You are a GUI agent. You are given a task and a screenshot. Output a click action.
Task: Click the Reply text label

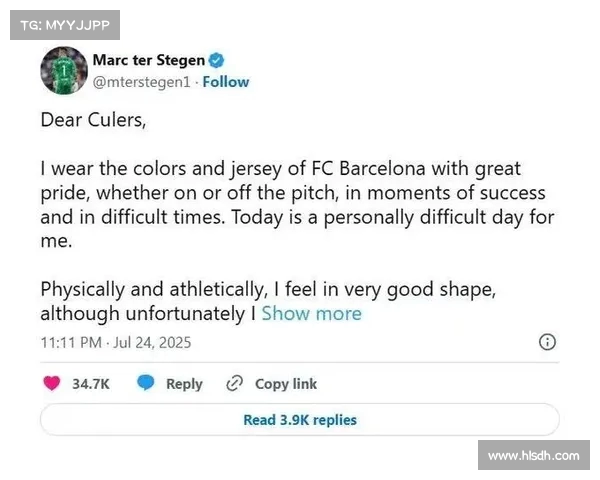tap(184, 384)
